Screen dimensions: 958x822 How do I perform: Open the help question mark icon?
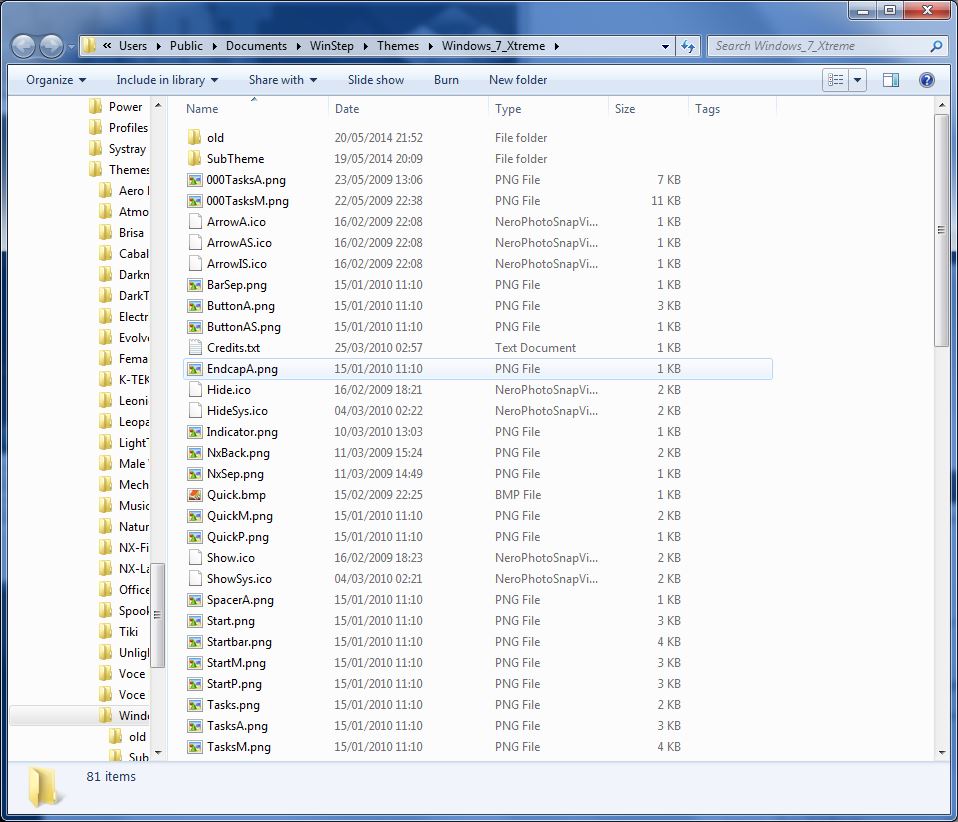tap(926, 80)
